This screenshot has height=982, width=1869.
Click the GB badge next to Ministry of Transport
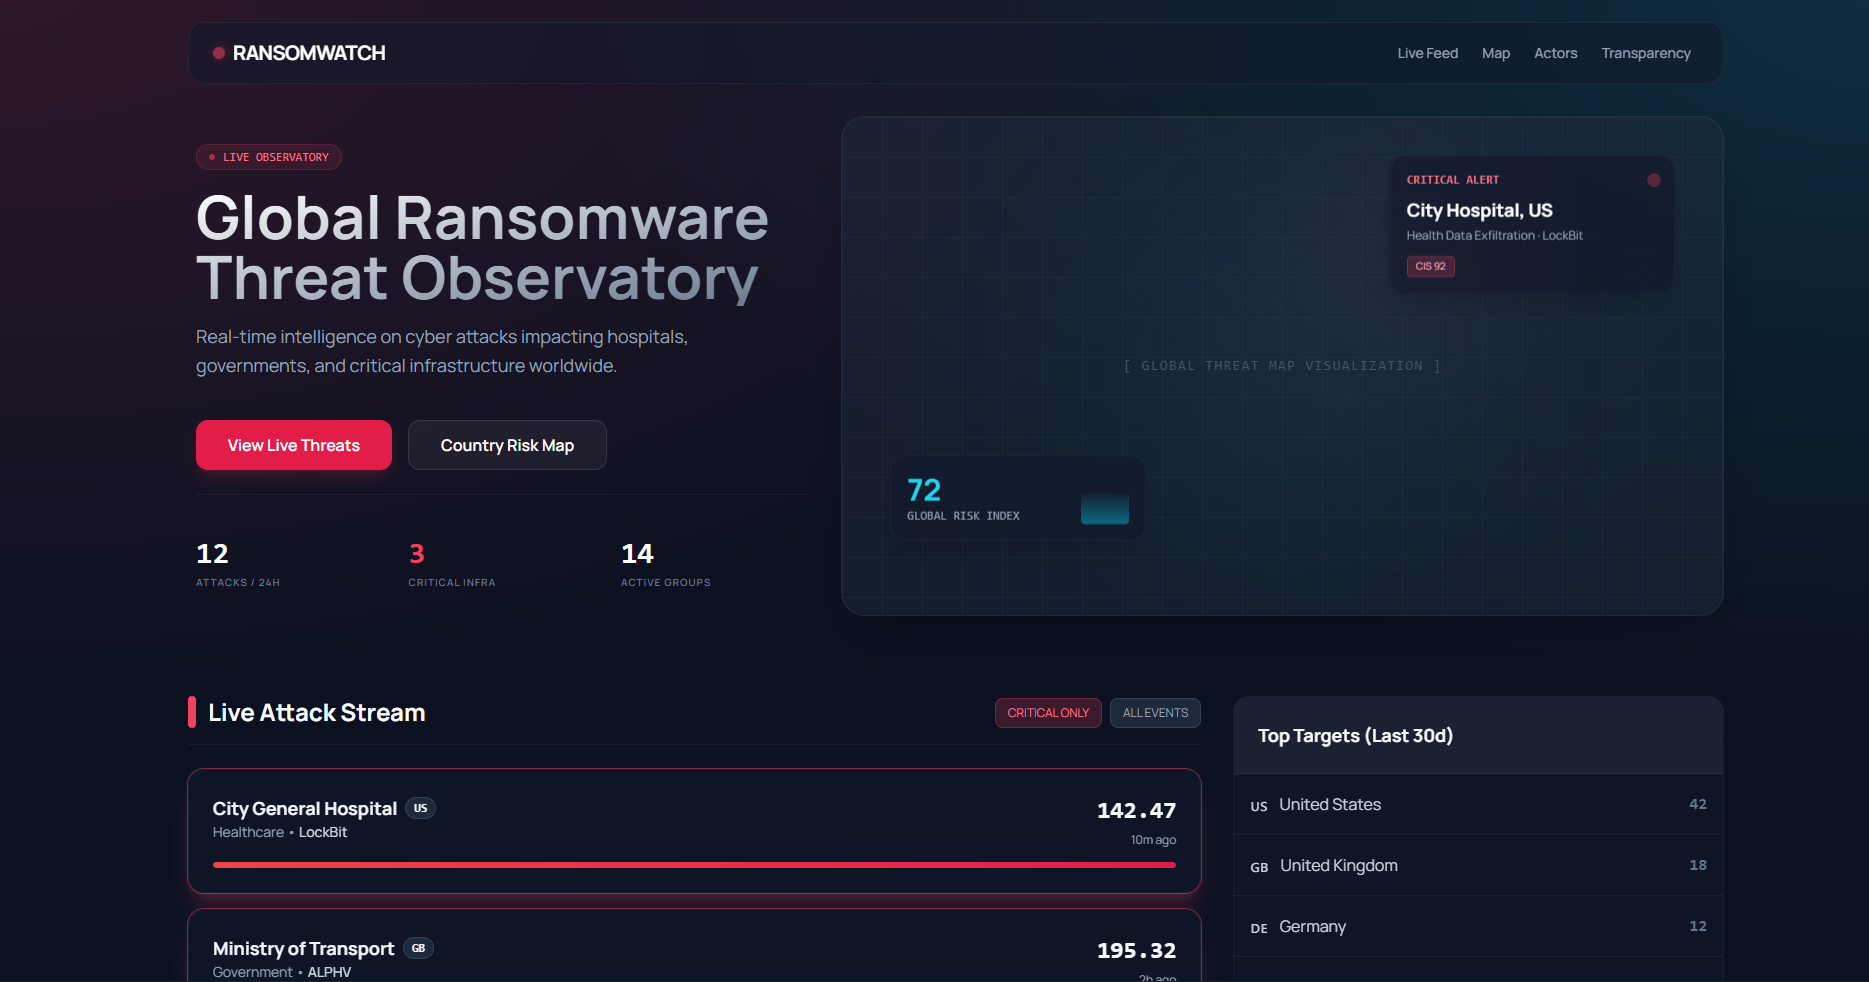click(x=418, y=949)
